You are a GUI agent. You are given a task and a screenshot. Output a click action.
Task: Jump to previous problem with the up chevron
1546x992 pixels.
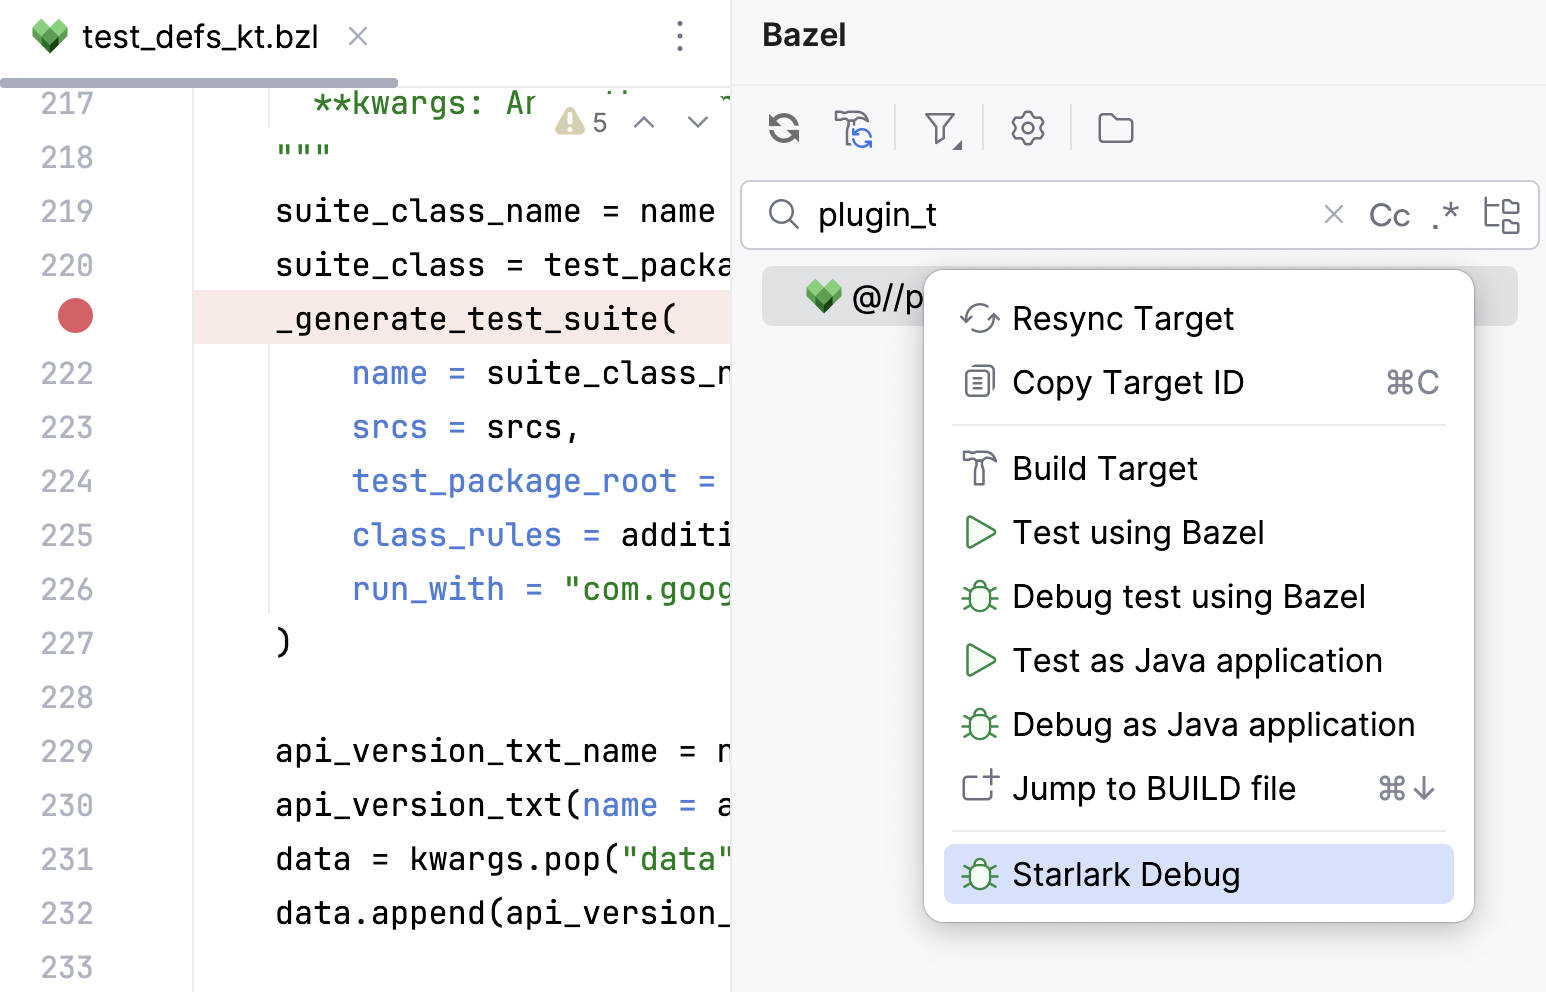tap(644, 121)
